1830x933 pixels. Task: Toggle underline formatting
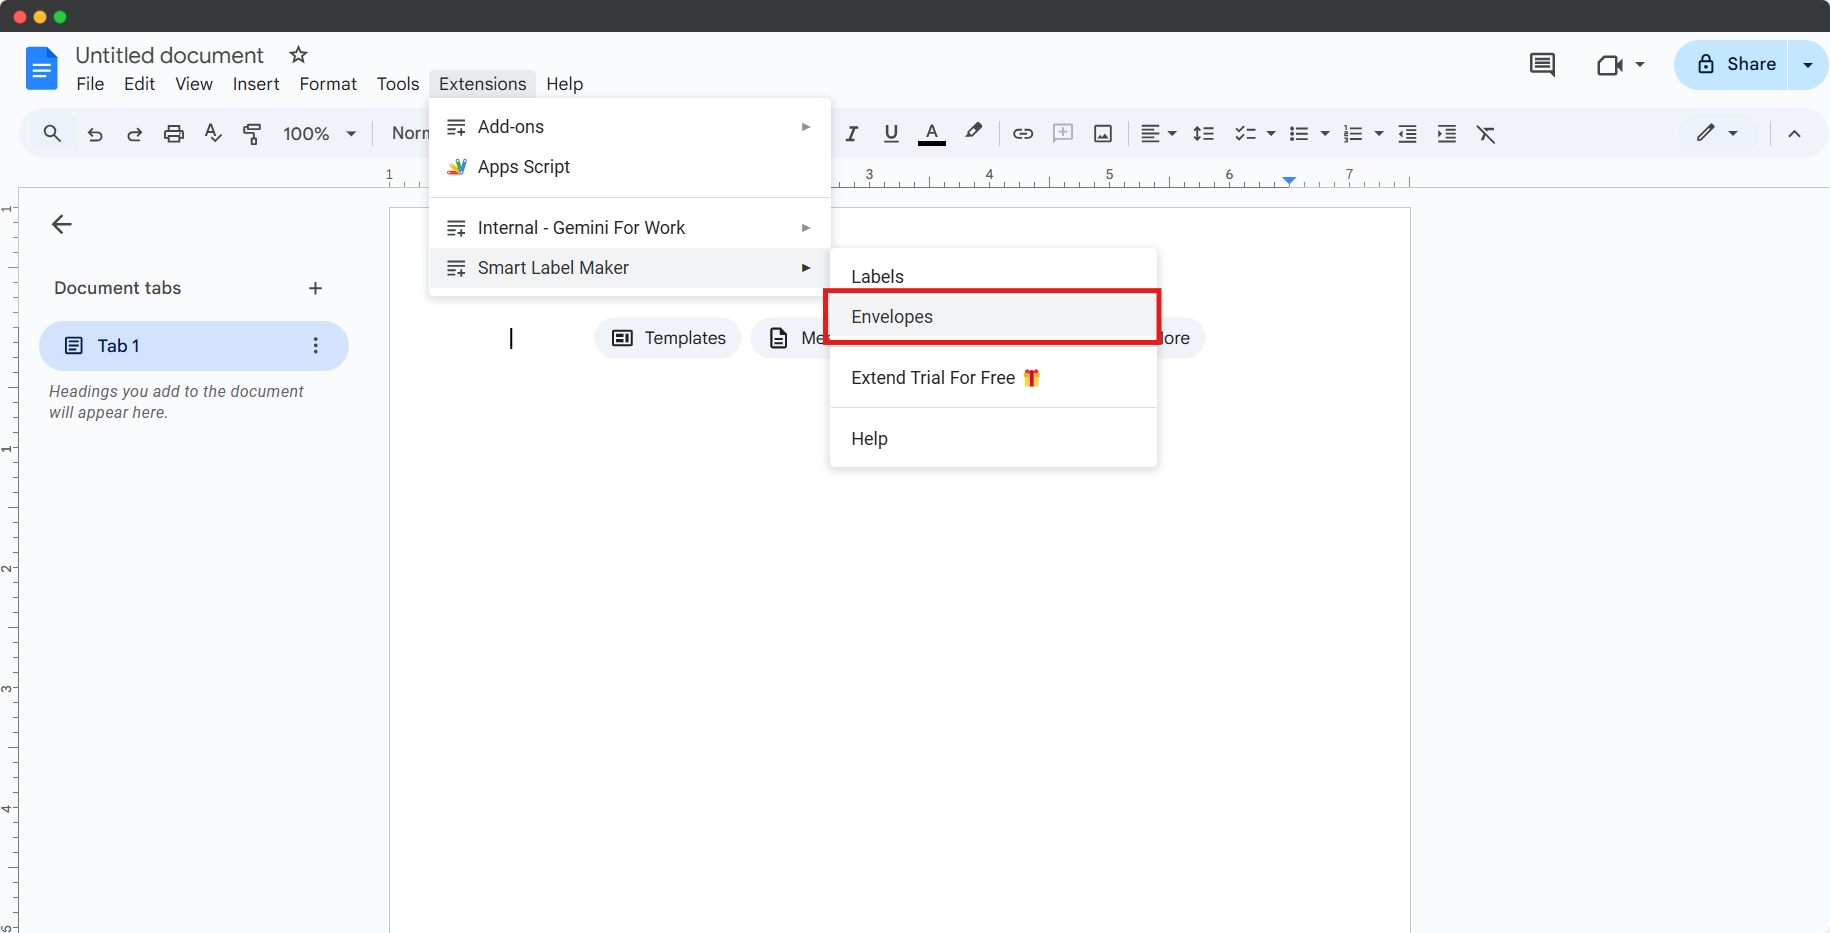(x=891, y=133)
